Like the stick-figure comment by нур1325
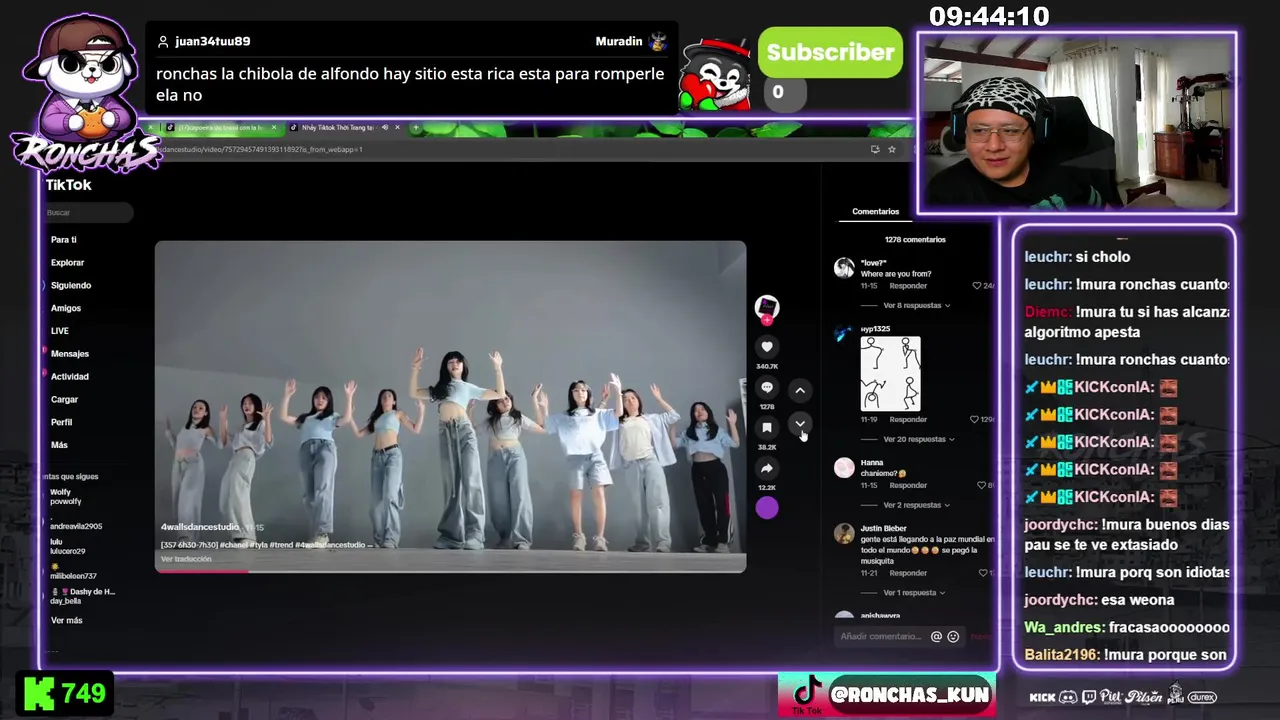 click(x=975, y=419)
